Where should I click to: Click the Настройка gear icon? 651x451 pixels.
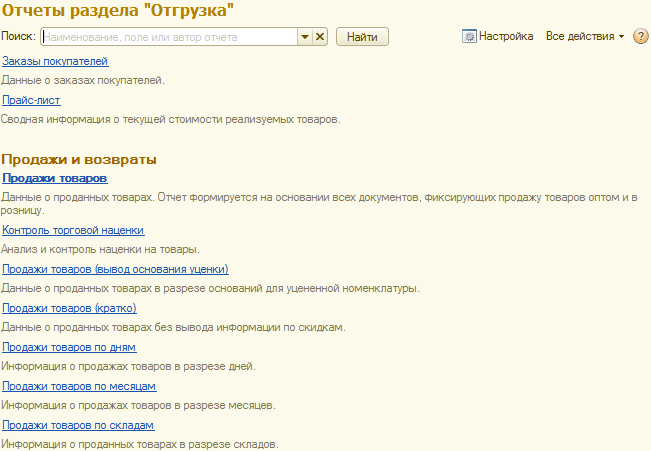point(469,36)
